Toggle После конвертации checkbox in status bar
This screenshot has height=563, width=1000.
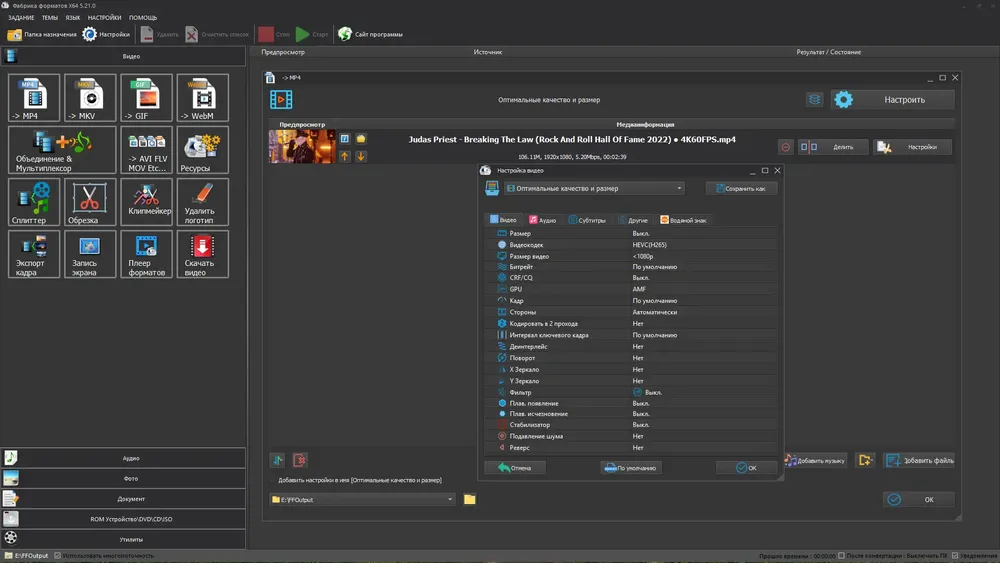pyautogui.click(x=840, y=555)
